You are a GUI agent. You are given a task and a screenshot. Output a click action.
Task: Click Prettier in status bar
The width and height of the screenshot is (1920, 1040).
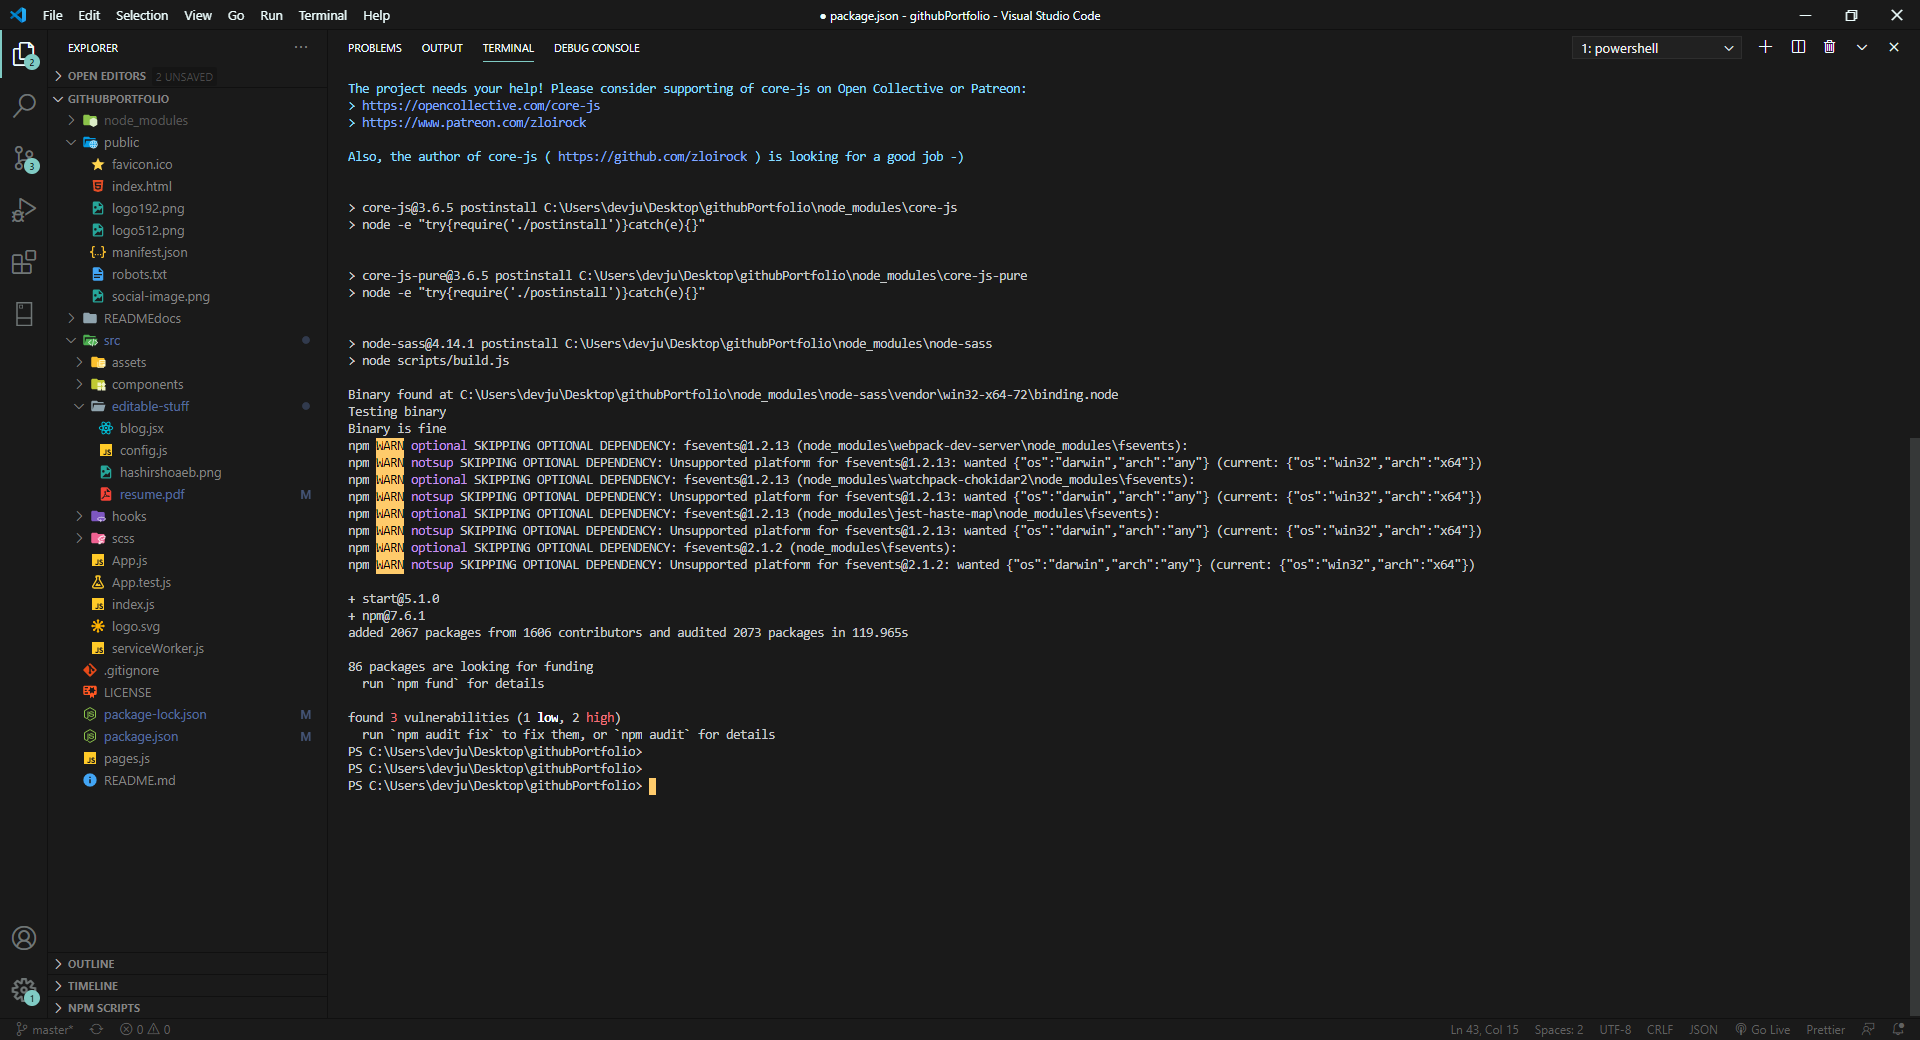point(1825,1029)
